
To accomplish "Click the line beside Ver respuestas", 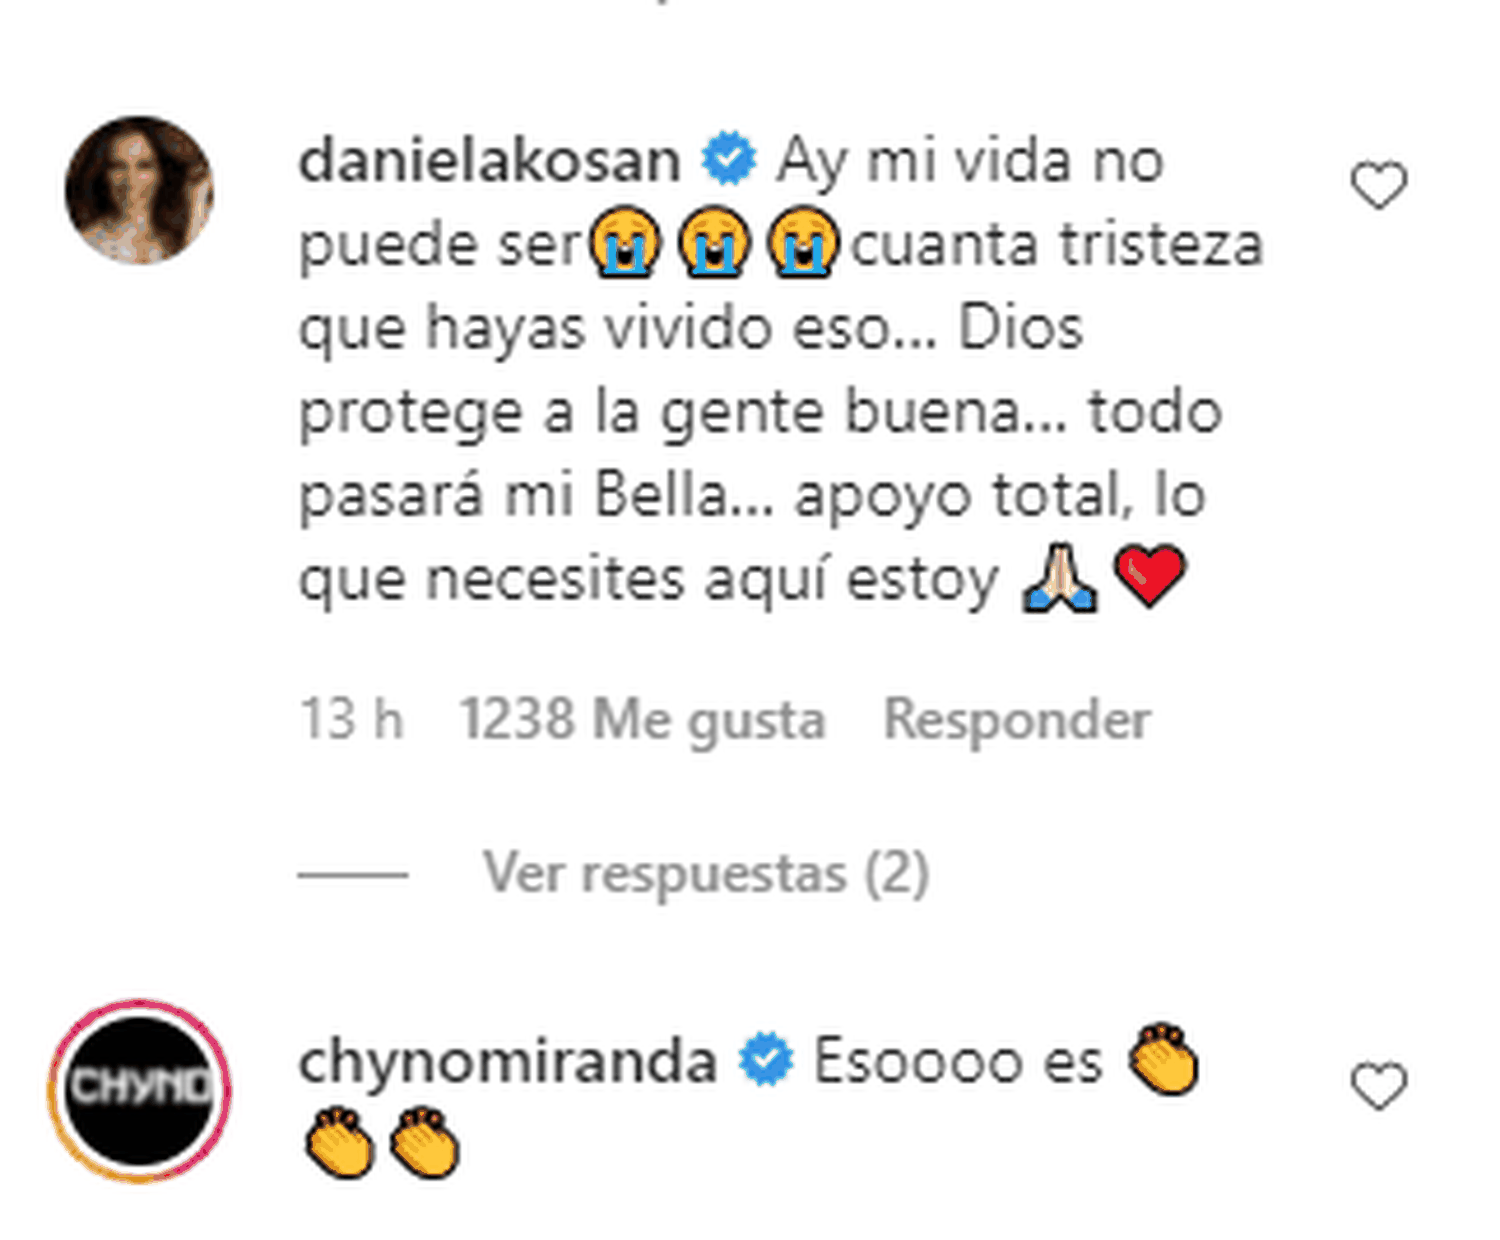I will tap(353, 875).
